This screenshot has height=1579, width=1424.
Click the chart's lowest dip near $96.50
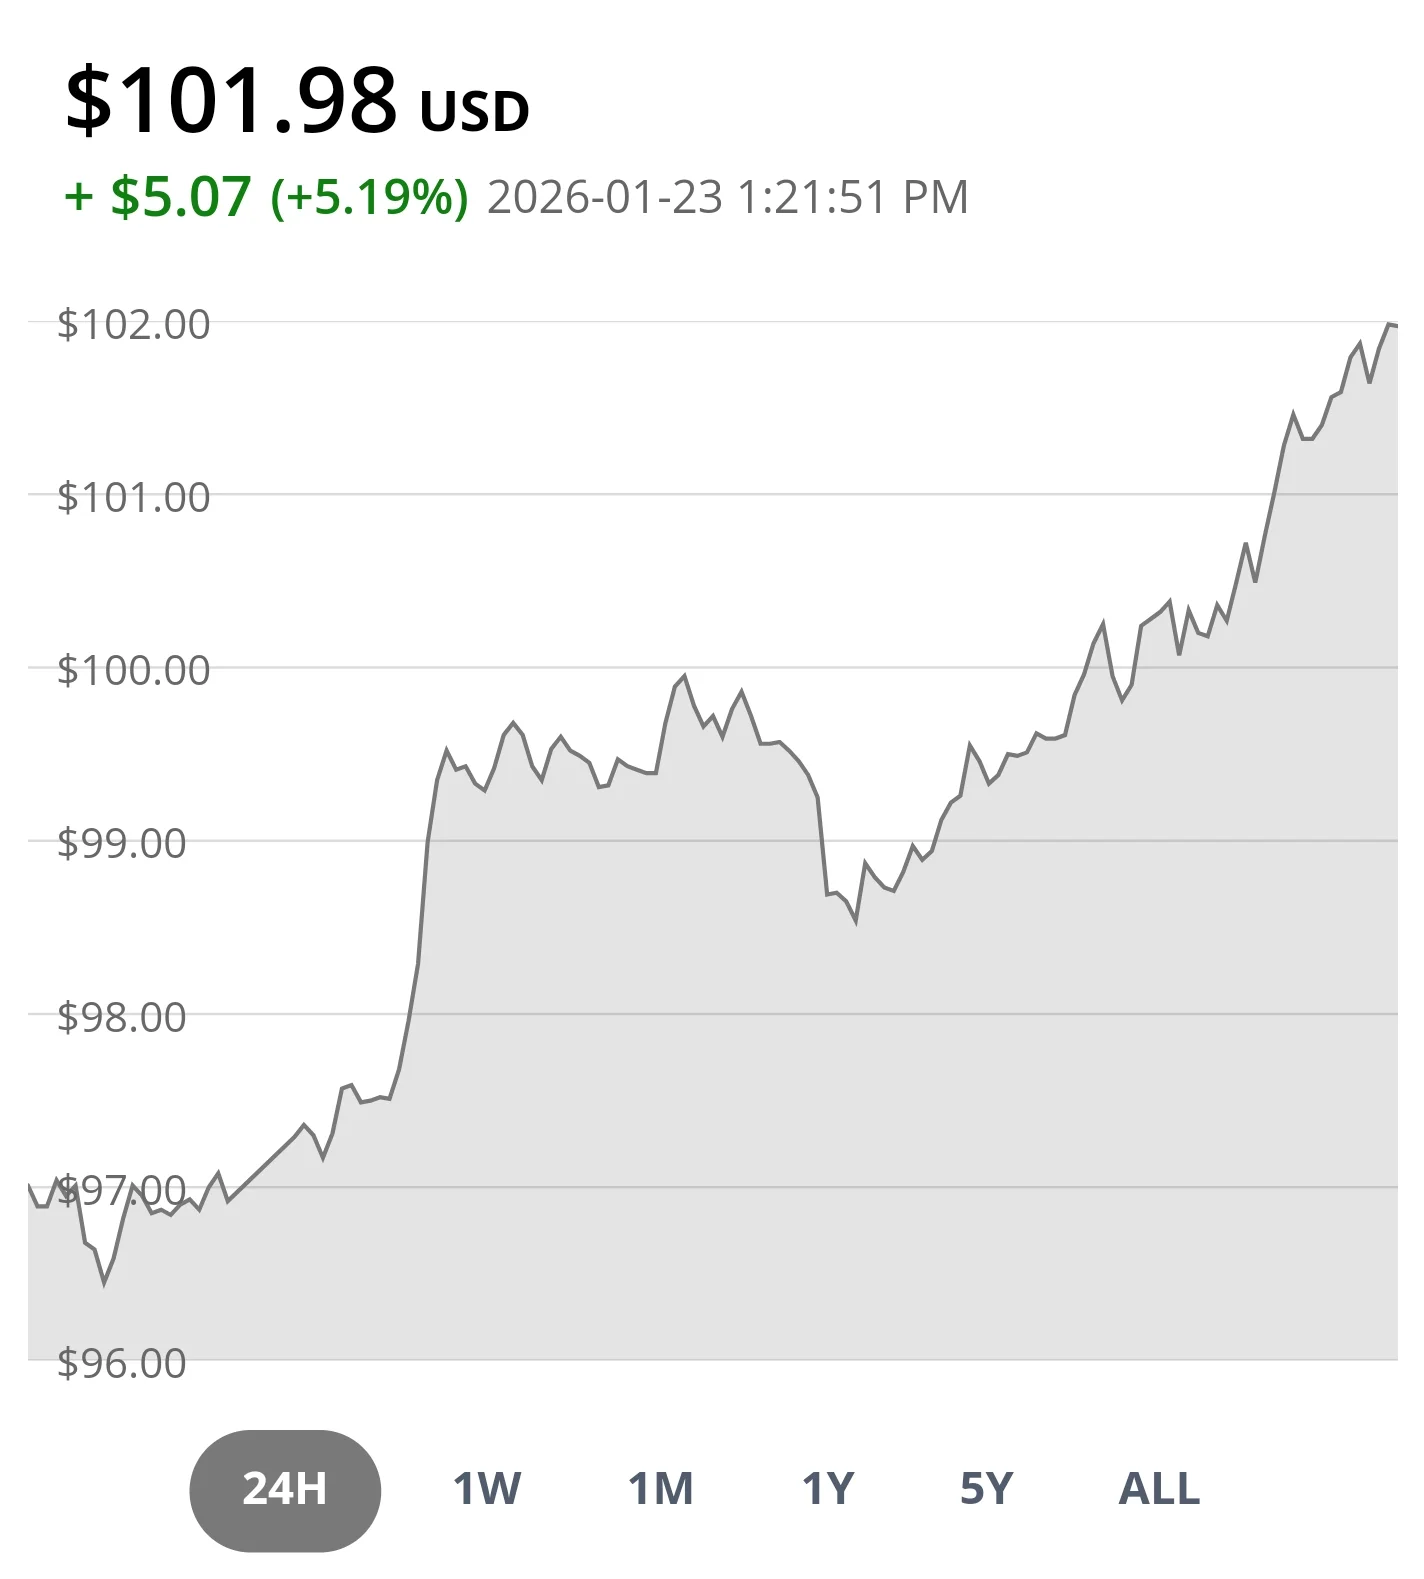click(x=104, y=1282)
